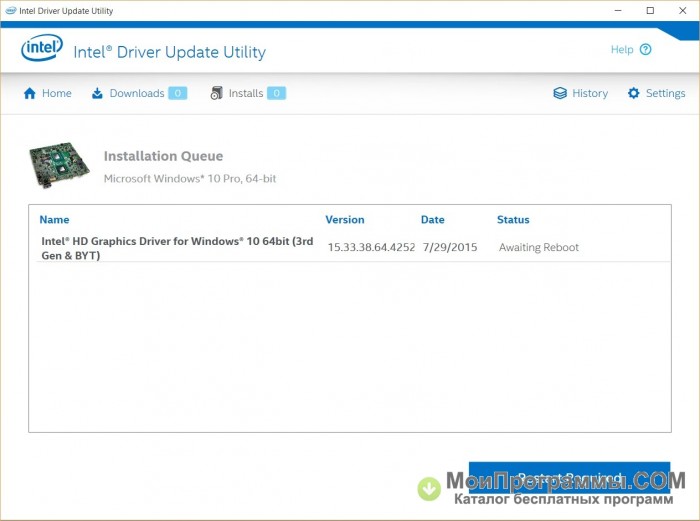Close the Intel Driver Update Utility window
700x521 pixels.
683,10
